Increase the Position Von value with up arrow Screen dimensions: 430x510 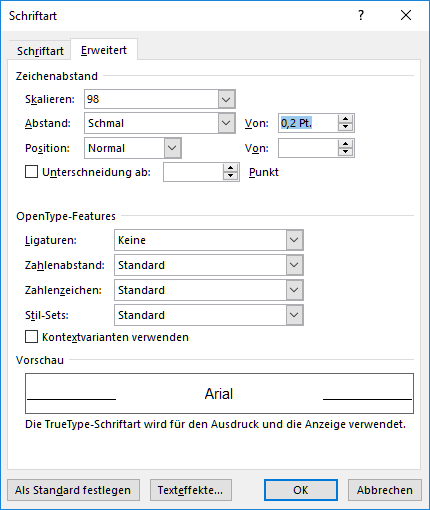(x=345, y=144)
